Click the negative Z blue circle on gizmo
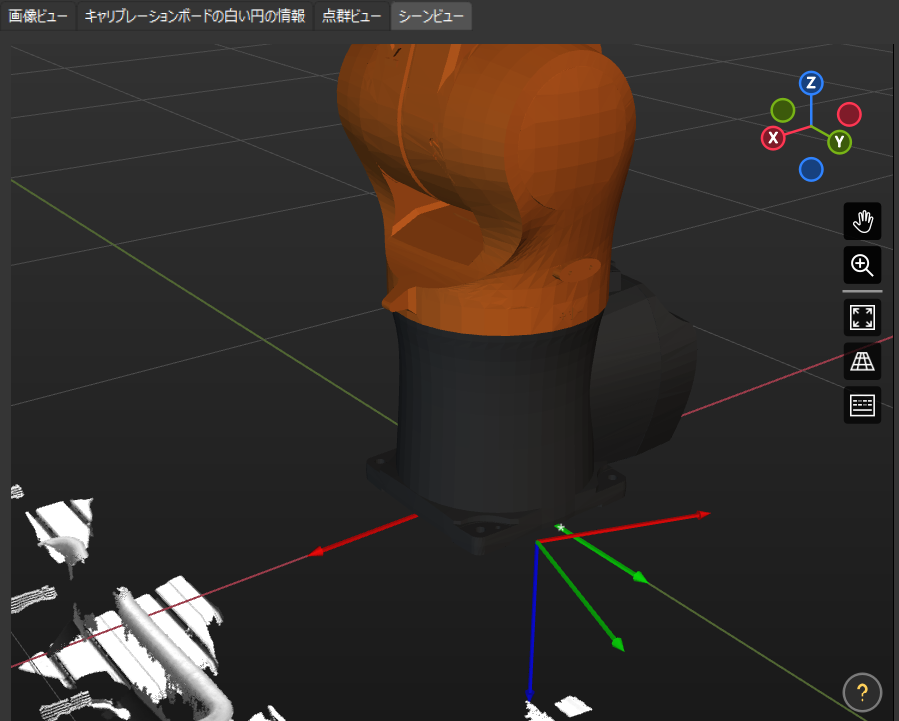The width and height of the screenshot is (899, 721). 811,170
